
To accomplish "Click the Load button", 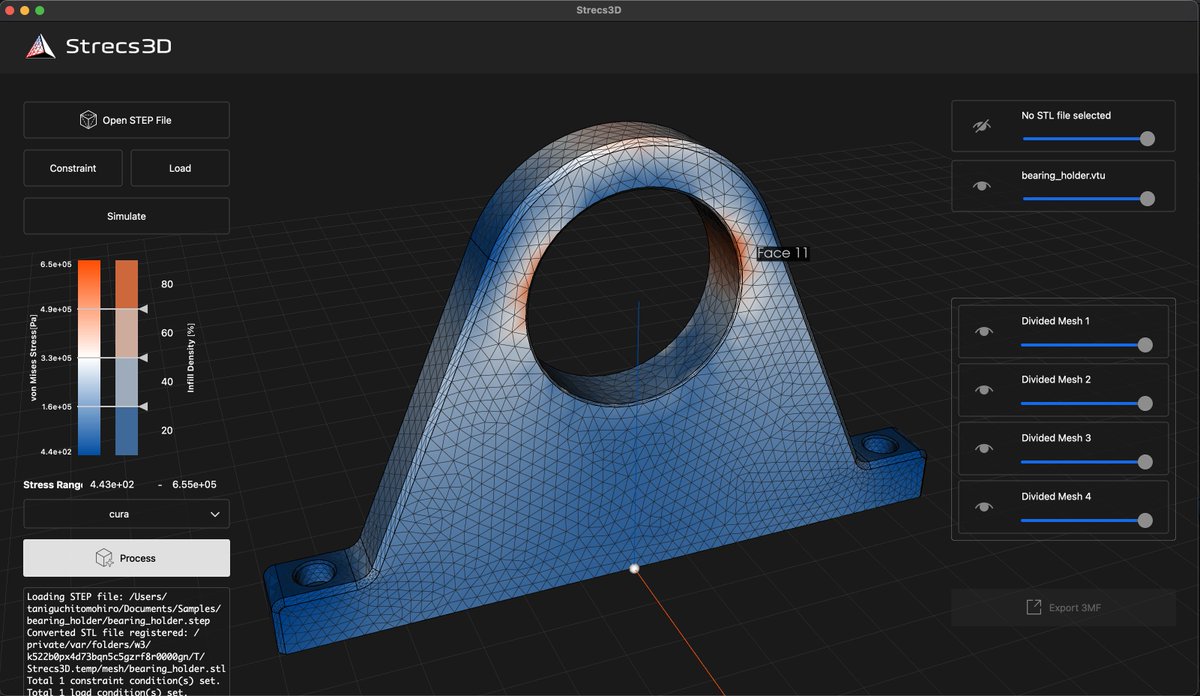I will point(180,168).
